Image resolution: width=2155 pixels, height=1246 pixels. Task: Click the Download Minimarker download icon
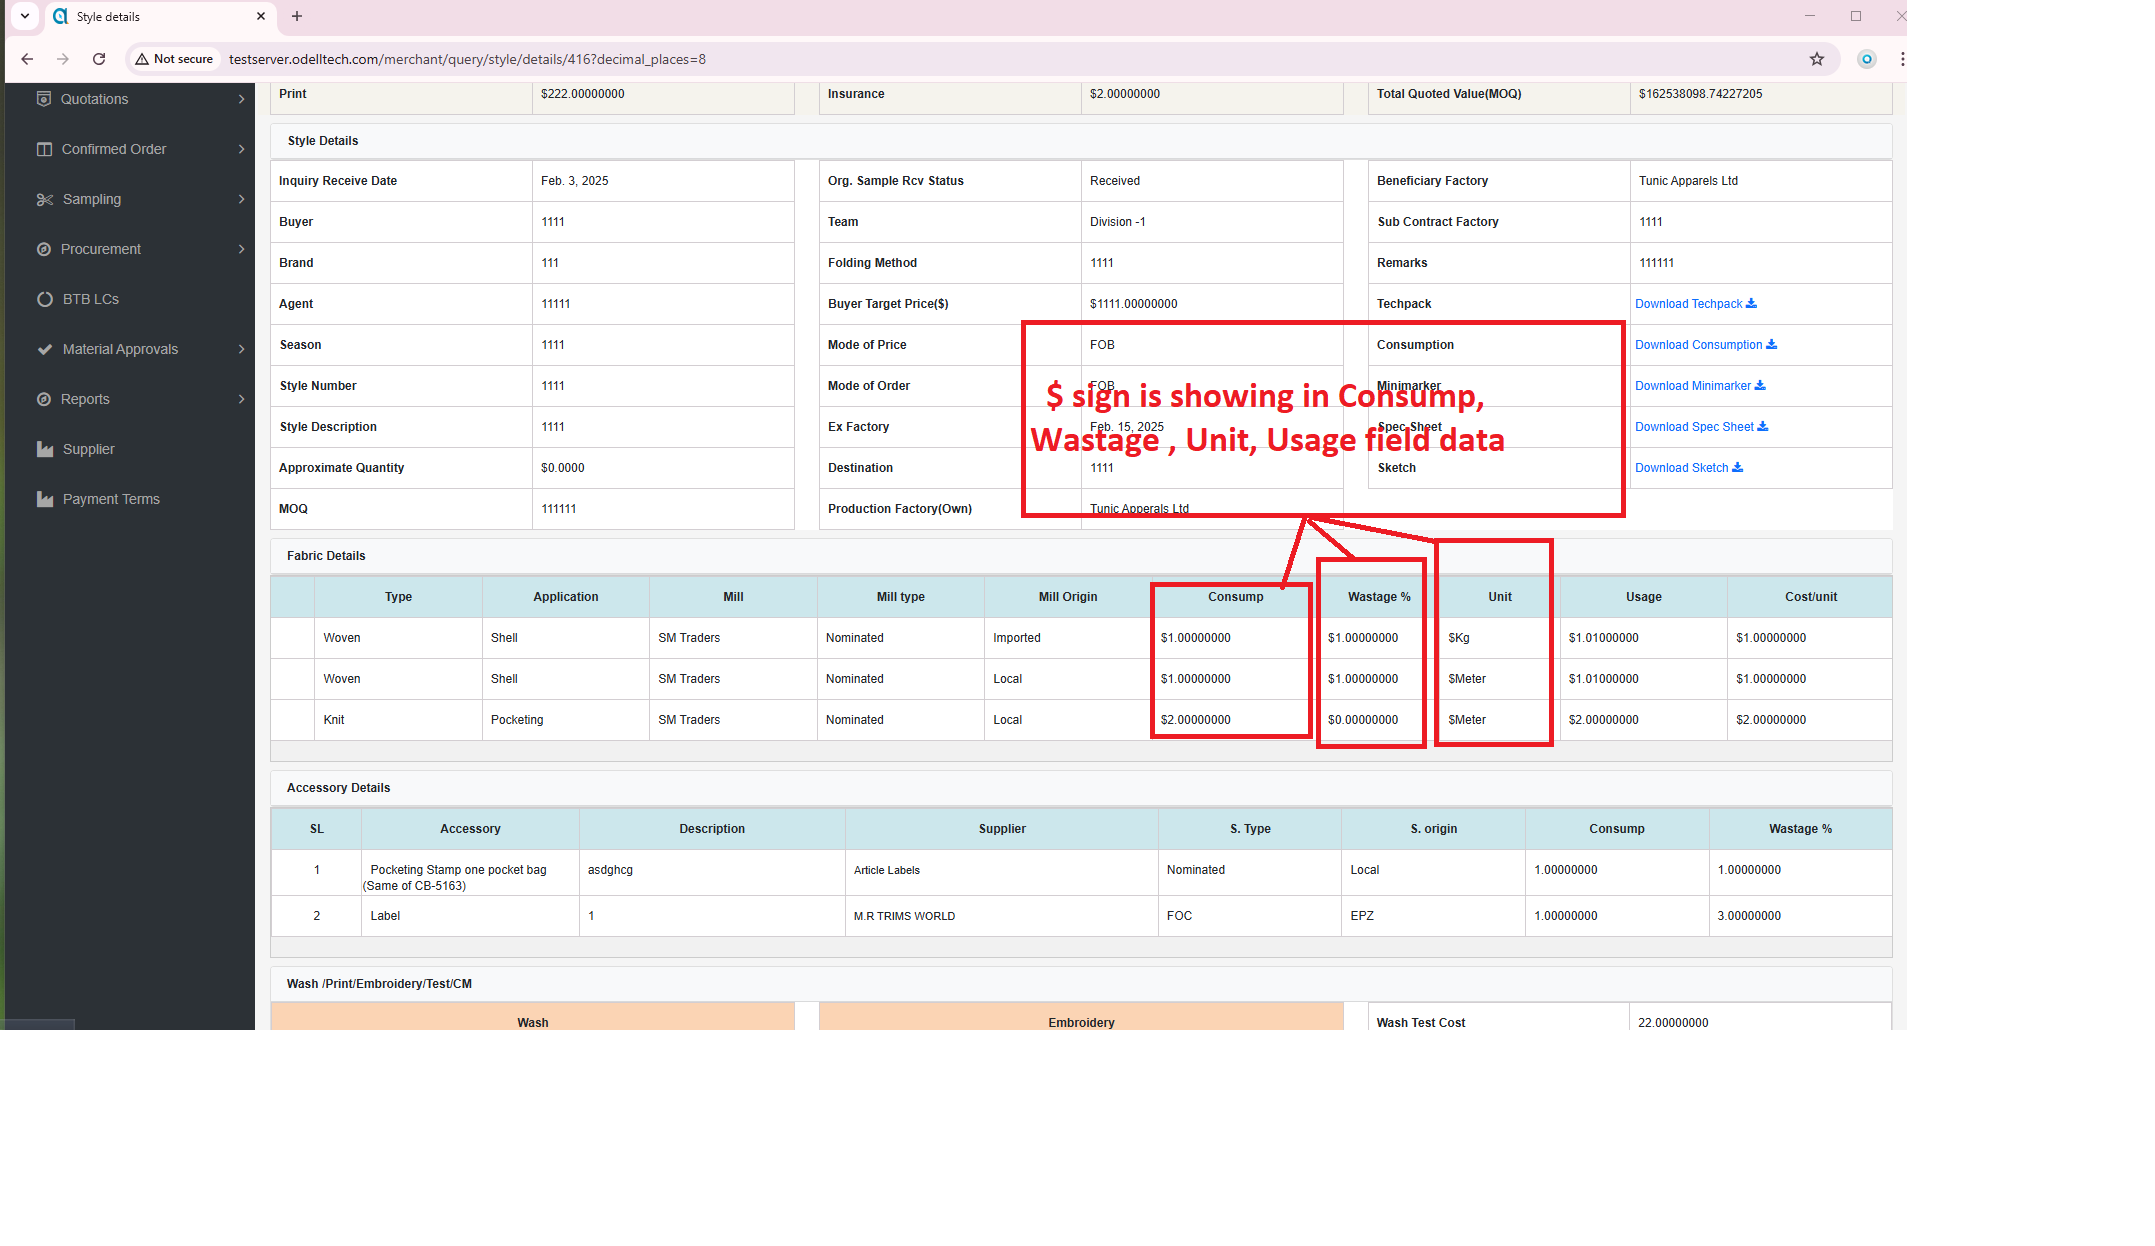(x=1760, y=385)
